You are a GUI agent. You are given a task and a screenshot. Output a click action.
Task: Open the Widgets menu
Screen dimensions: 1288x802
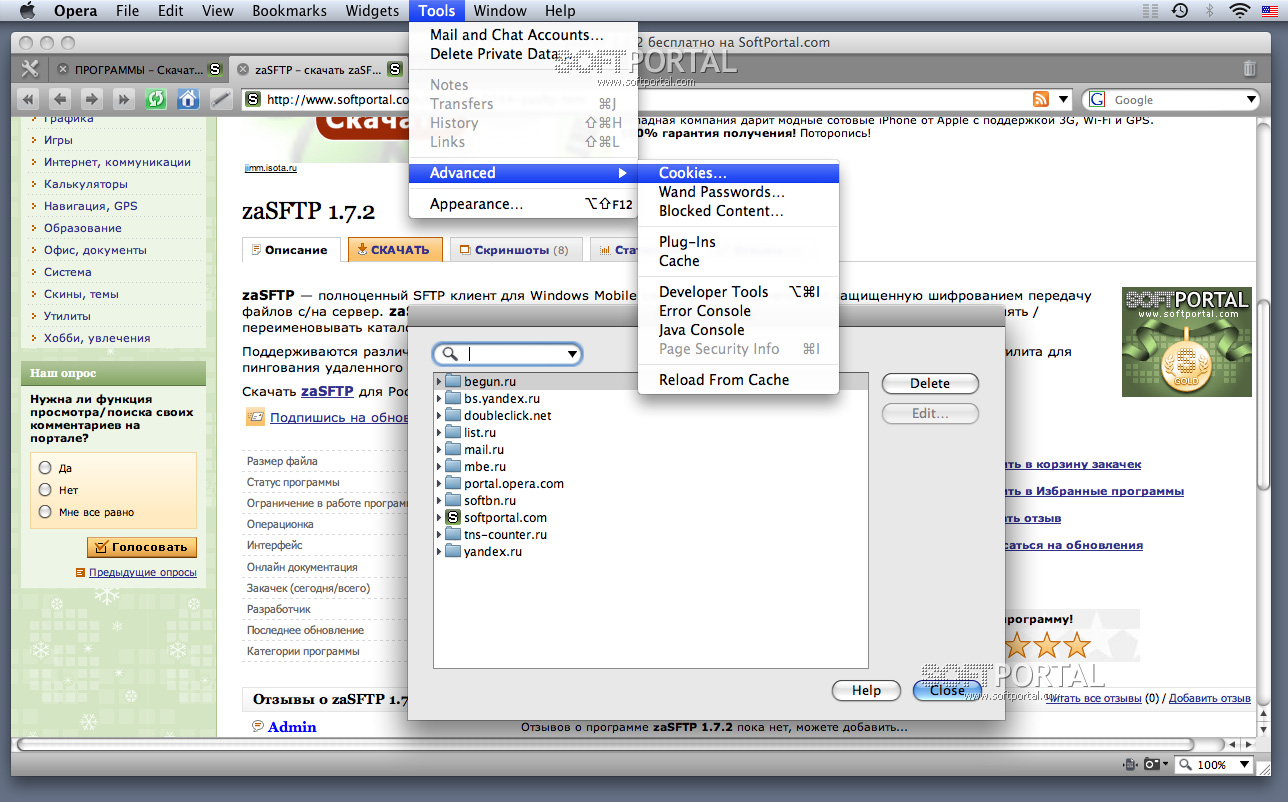pos(372,11)
